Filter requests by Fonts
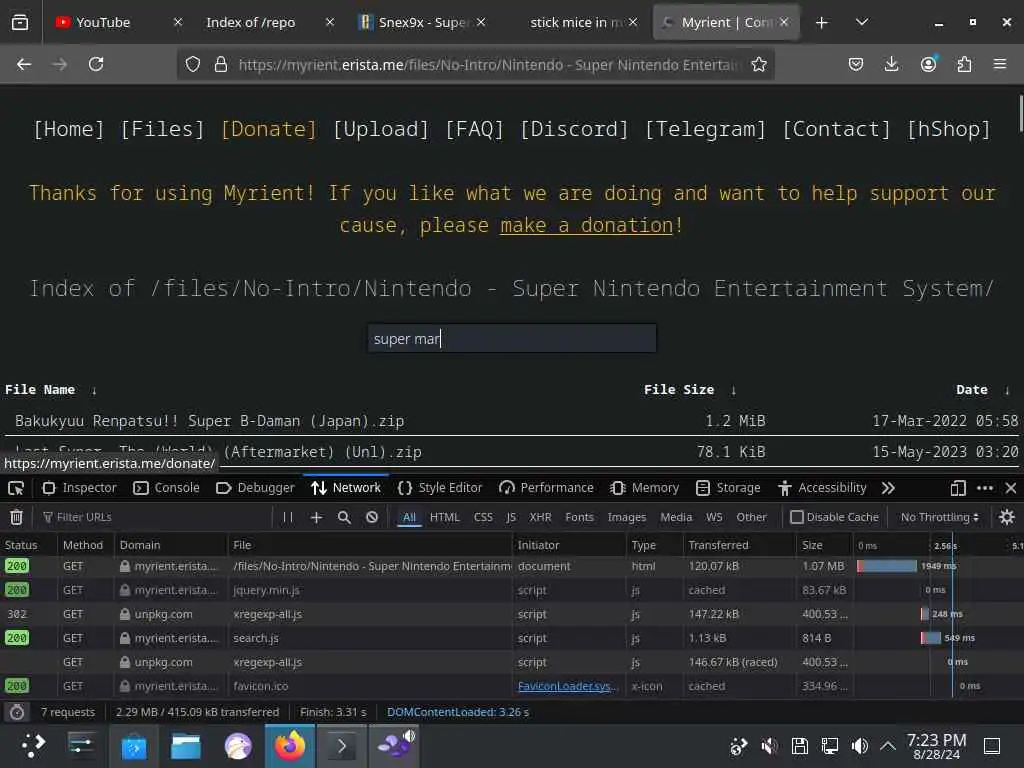Image resolution: width=1024 pixels, height=768 pixels. coord(579,517)
